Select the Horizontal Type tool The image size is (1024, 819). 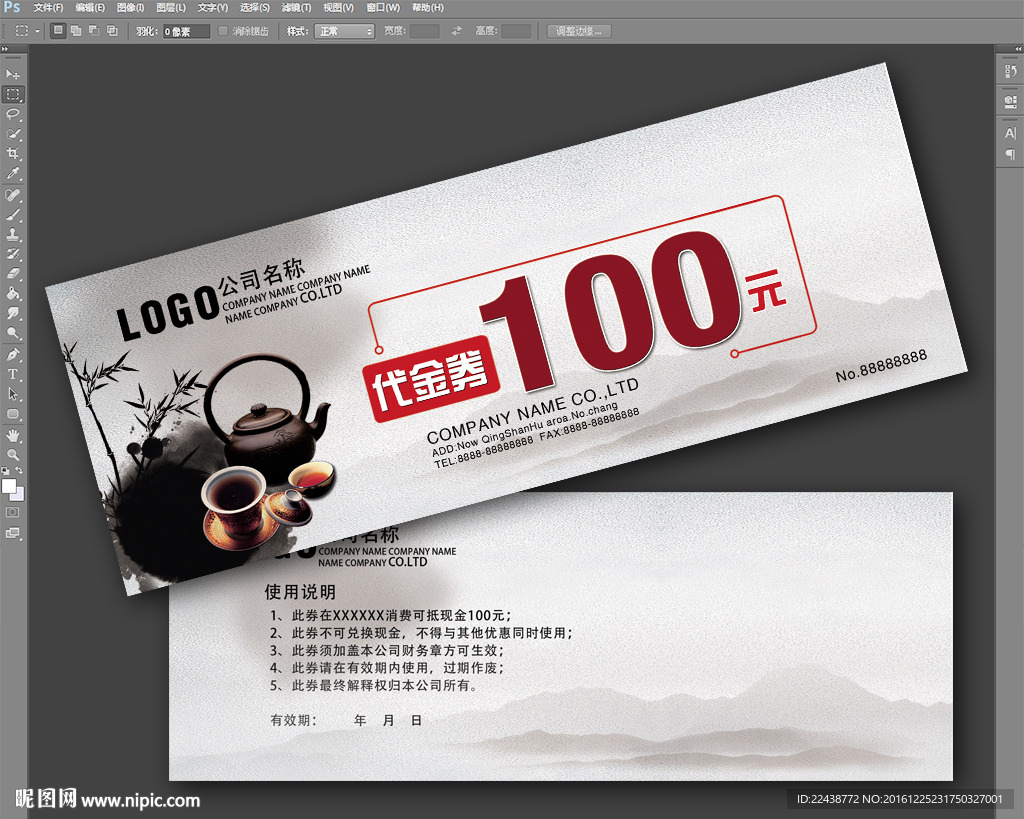coord(12,374)
